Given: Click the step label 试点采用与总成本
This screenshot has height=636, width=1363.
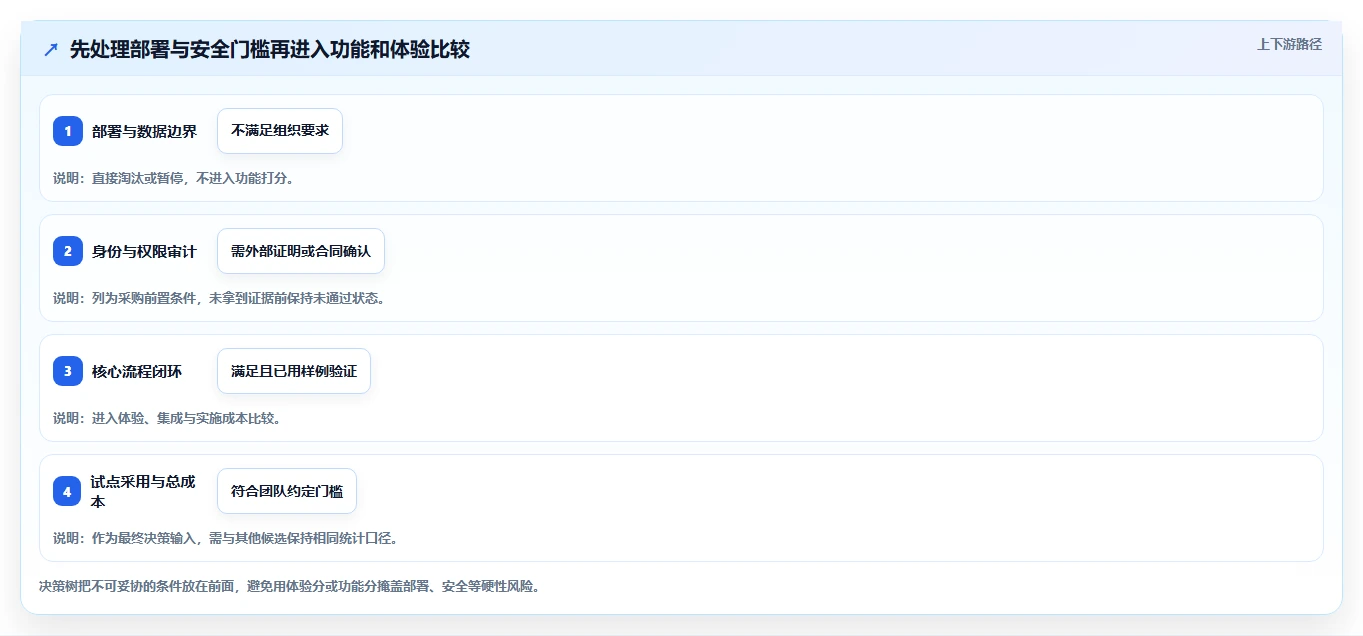Looking at the screenshot, I should point(144,491).
